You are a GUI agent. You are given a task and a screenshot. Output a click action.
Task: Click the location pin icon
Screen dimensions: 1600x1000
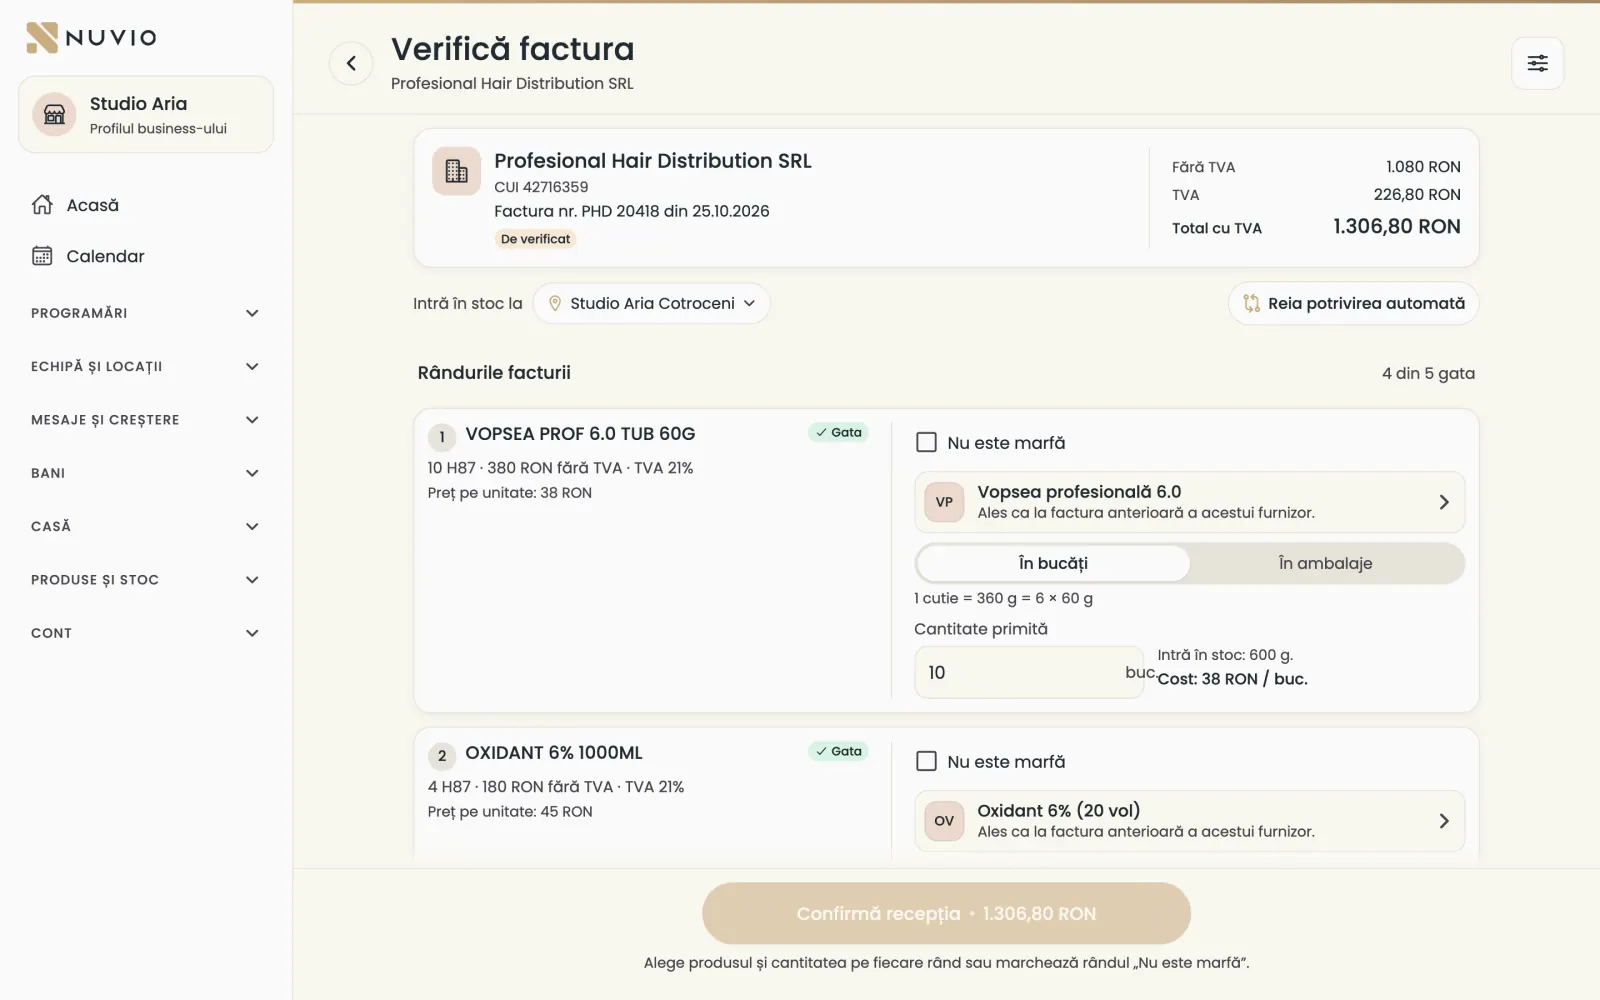(x=555, y=303)
